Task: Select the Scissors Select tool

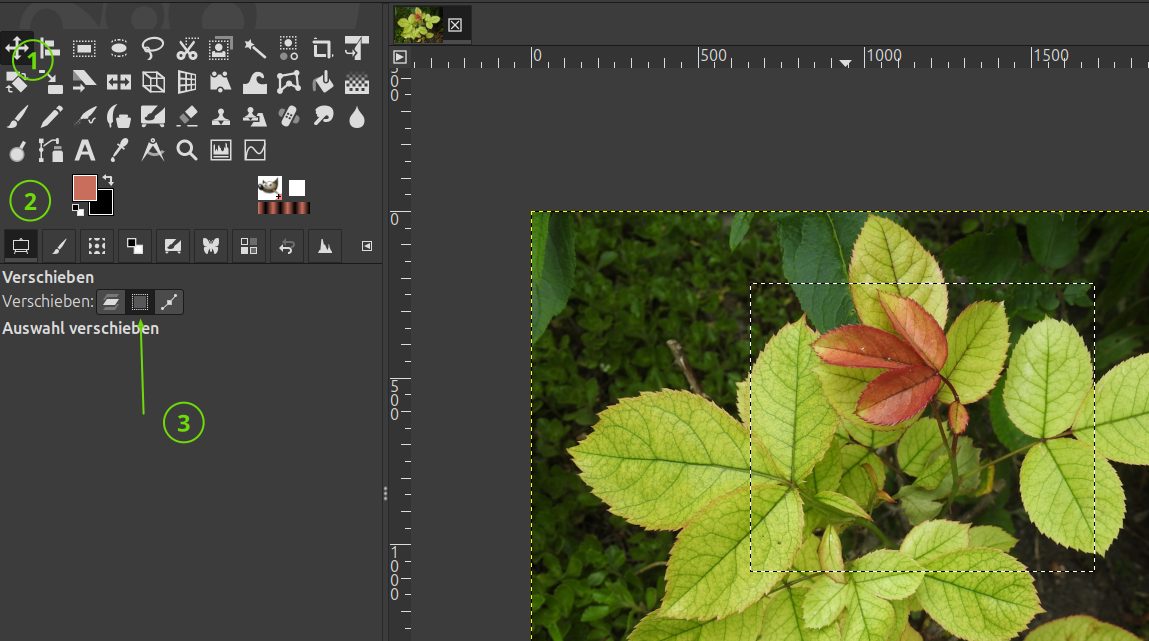Action: [x=187, y=49]
